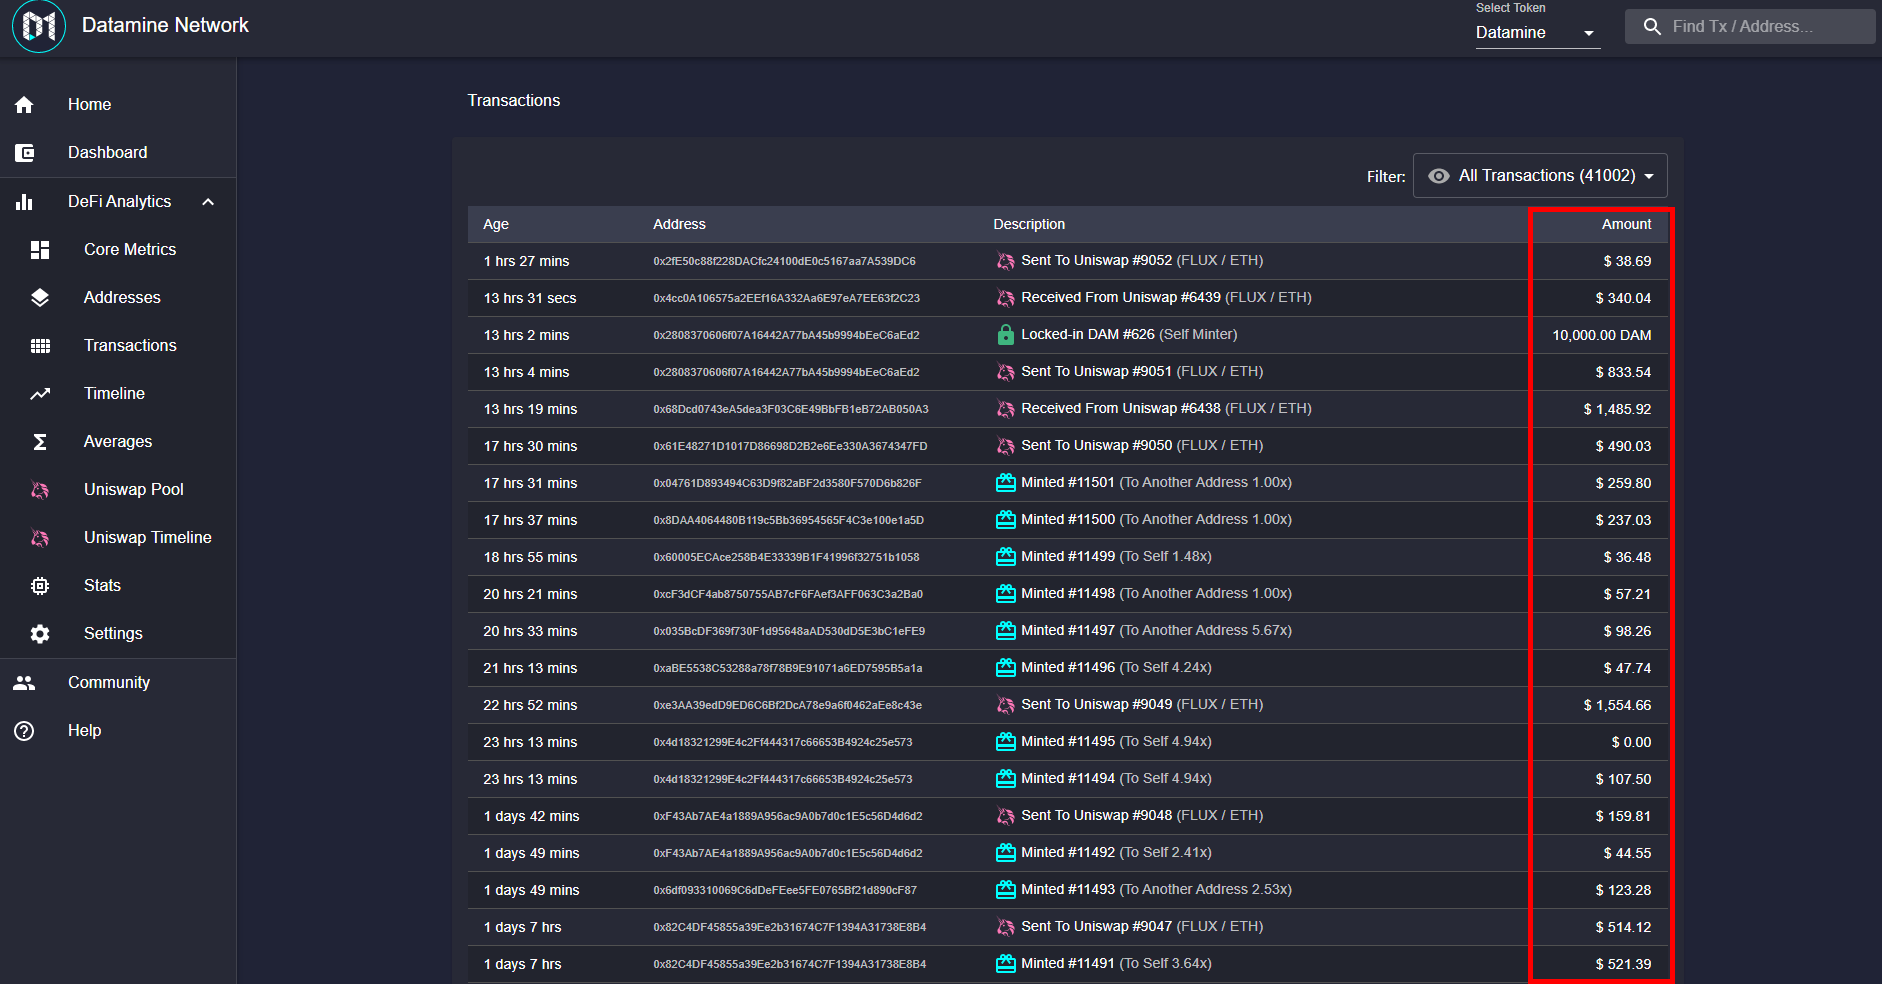
Task: Click the $ 1,554.66 amount cell
Action: [x=1617, y=706]
